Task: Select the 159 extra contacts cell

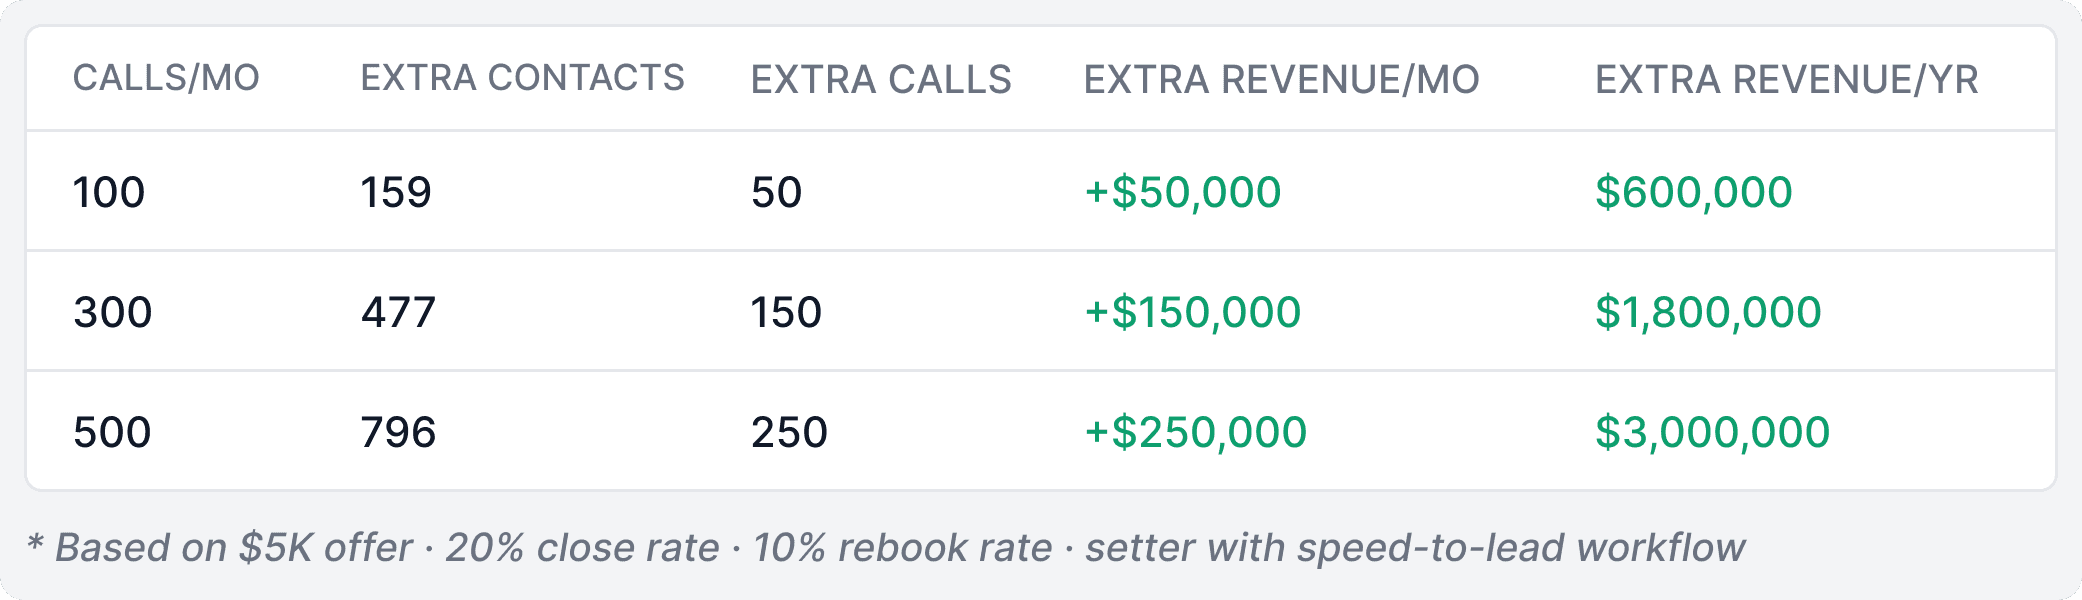Action: pos(396,192)
